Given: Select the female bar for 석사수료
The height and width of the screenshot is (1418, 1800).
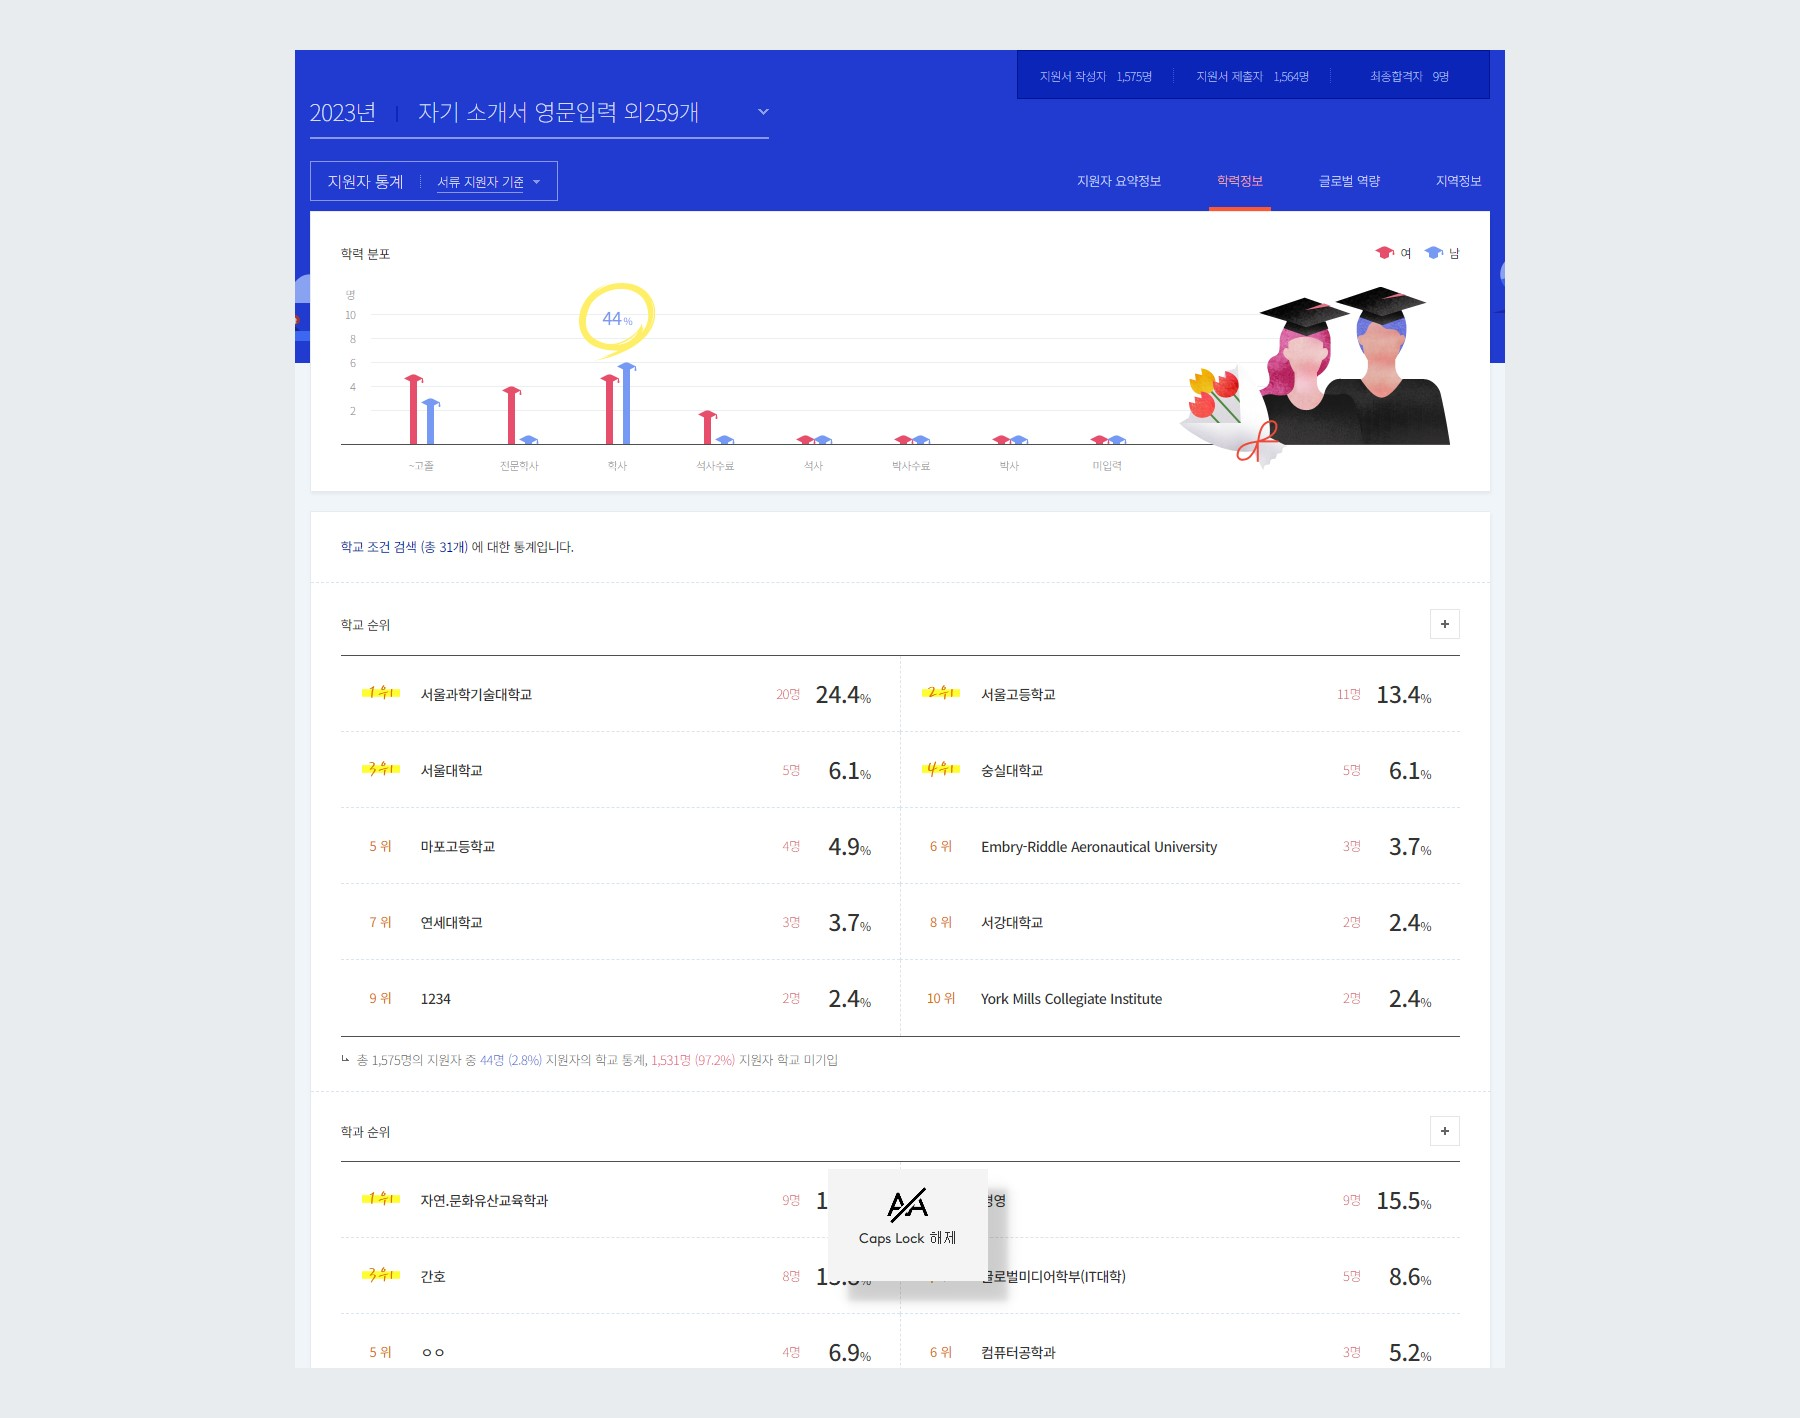Looking at the screenshot, I should pos(707,428).
